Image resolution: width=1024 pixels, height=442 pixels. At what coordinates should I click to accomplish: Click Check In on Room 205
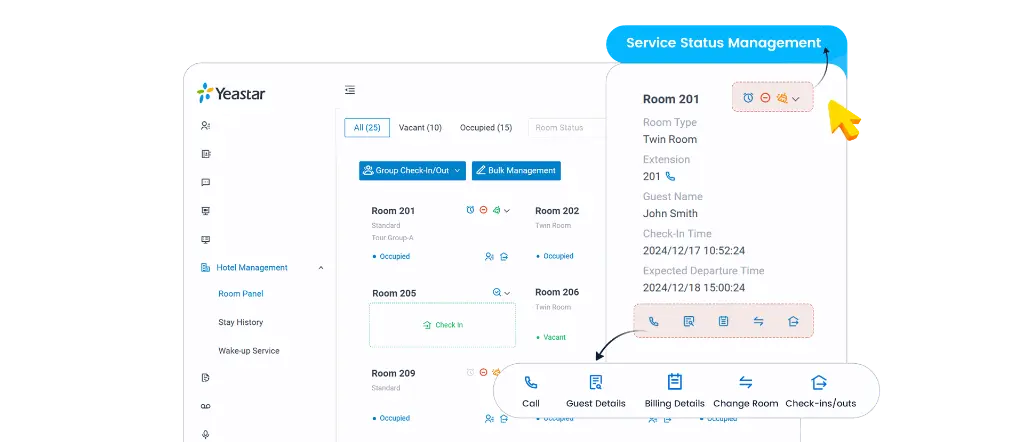[443, 324]
